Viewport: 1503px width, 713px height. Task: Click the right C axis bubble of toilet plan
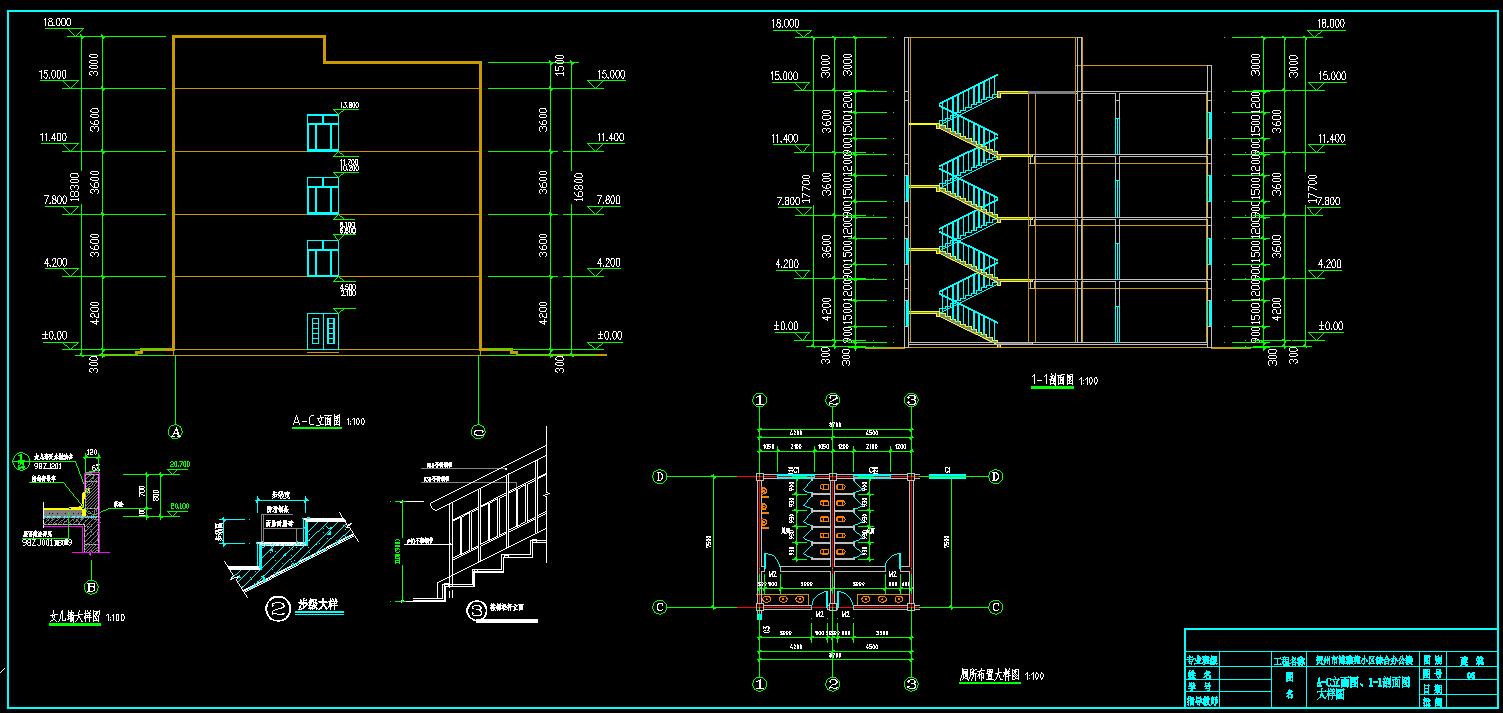tap(995, 607)
